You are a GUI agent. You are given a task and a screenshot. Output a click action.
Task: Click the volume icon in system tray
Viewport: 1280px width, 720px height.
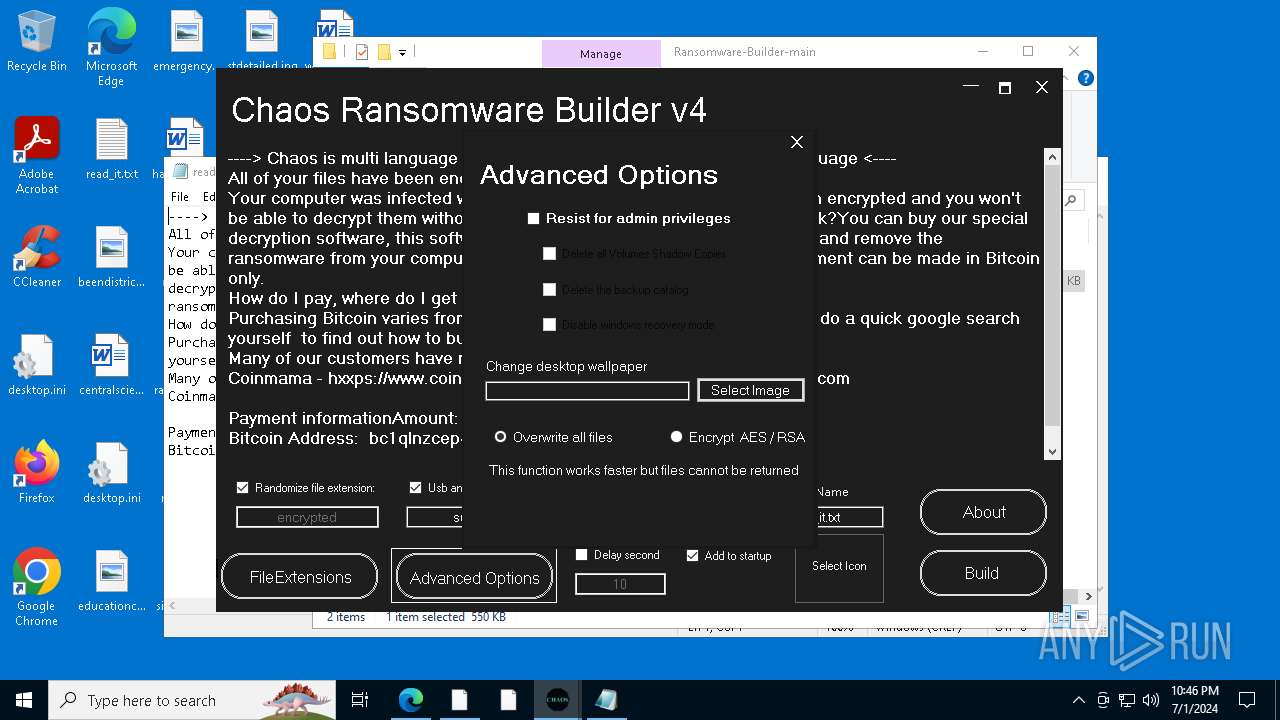coord(1151,700)
